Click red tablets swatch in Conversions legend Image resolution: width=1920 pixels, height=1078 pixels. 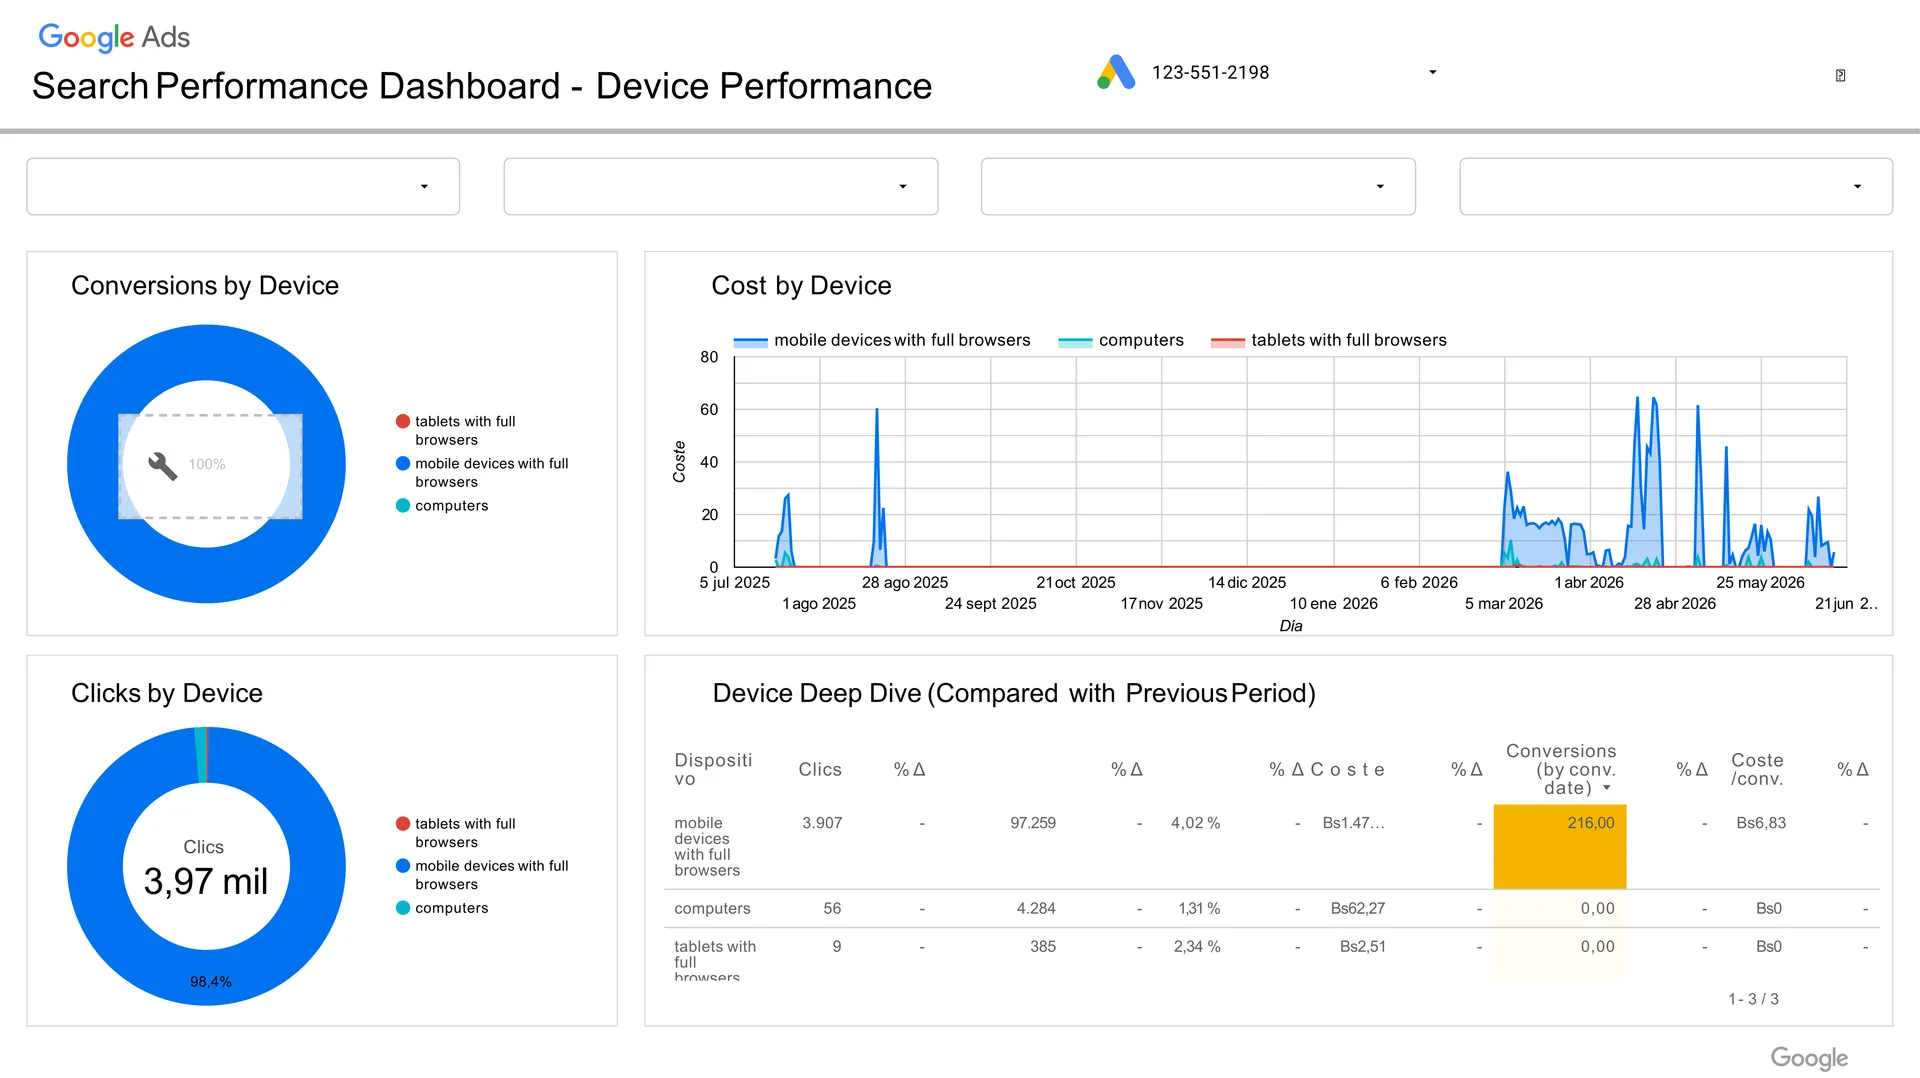[403, 422]
